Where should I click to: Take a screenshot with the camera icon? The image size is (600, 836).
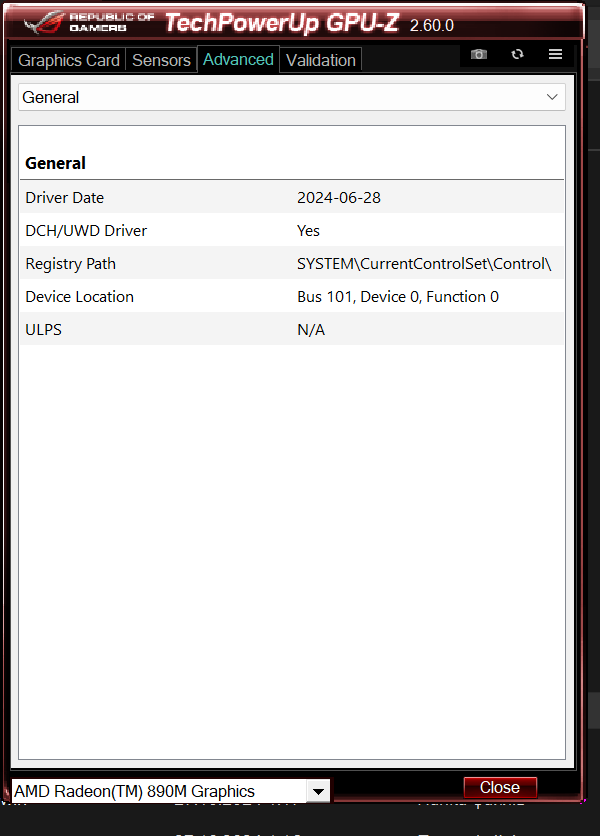479,54
